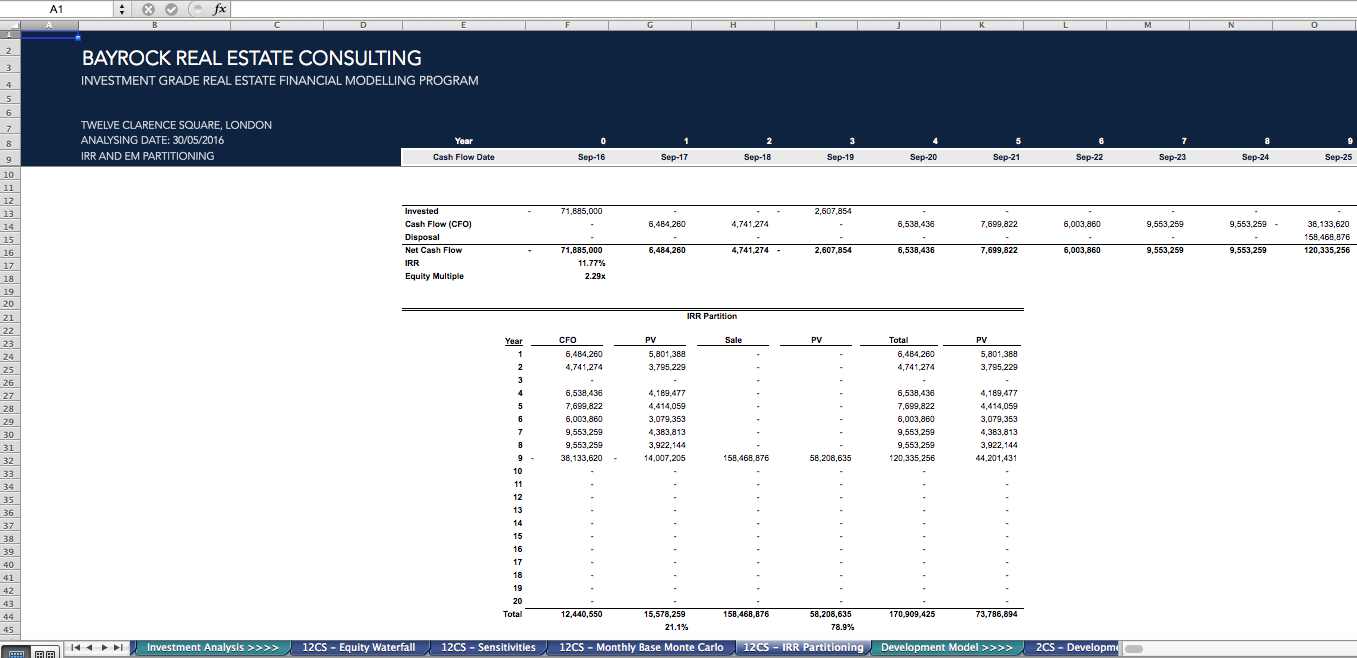Viewport: 1357px width, 658px height.
Task: Click the horizontal scrollbar thumb
Action: [x=1133, y=648]
